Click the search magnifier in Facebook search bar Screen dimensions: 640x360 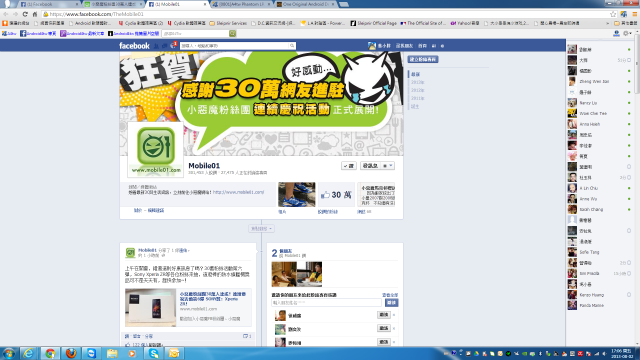click(x=292, y=46)
